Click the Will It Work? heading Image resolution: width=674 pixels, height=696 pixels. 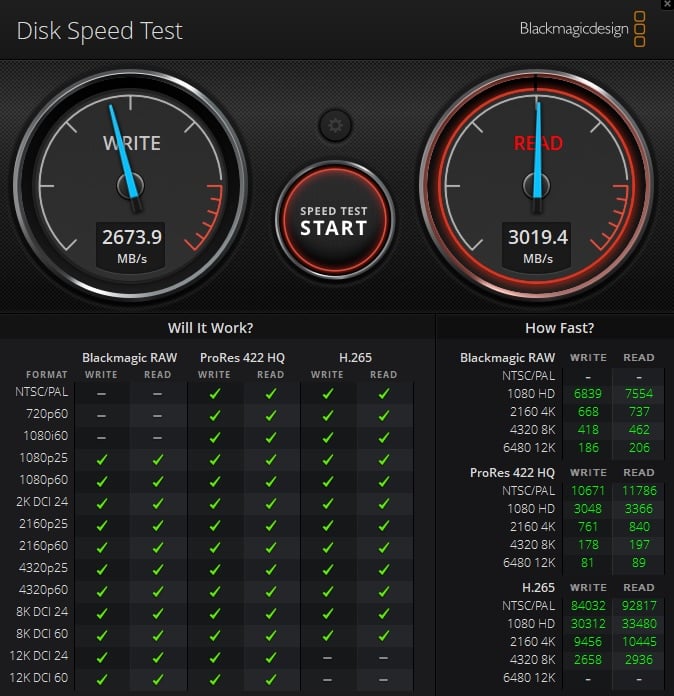pos(210,328)
